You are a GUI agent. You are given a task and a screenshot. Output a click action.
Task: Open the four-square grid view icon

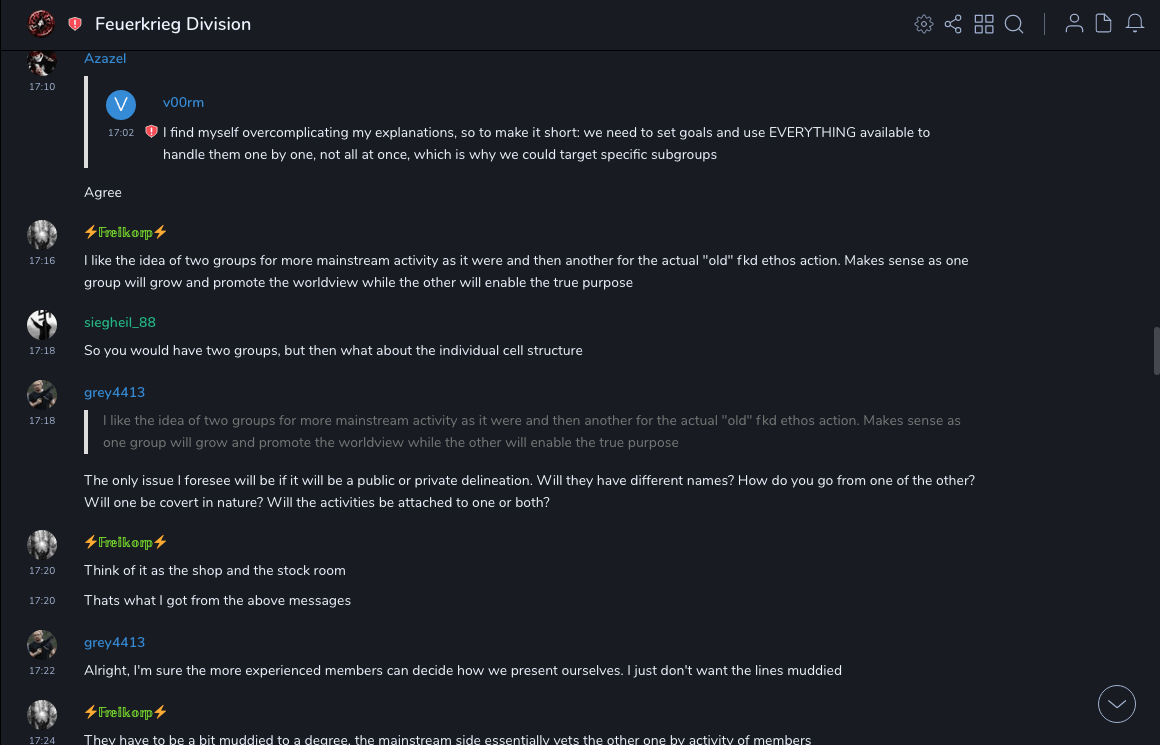tap(984, 24)
